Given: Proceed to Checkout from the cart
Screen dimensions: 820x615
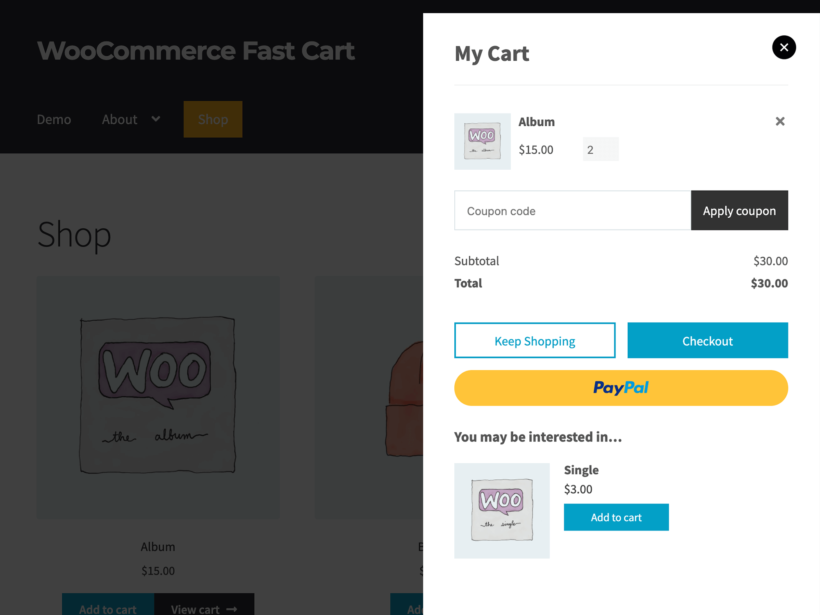Looking at the screenshot, I should (707, 340).
